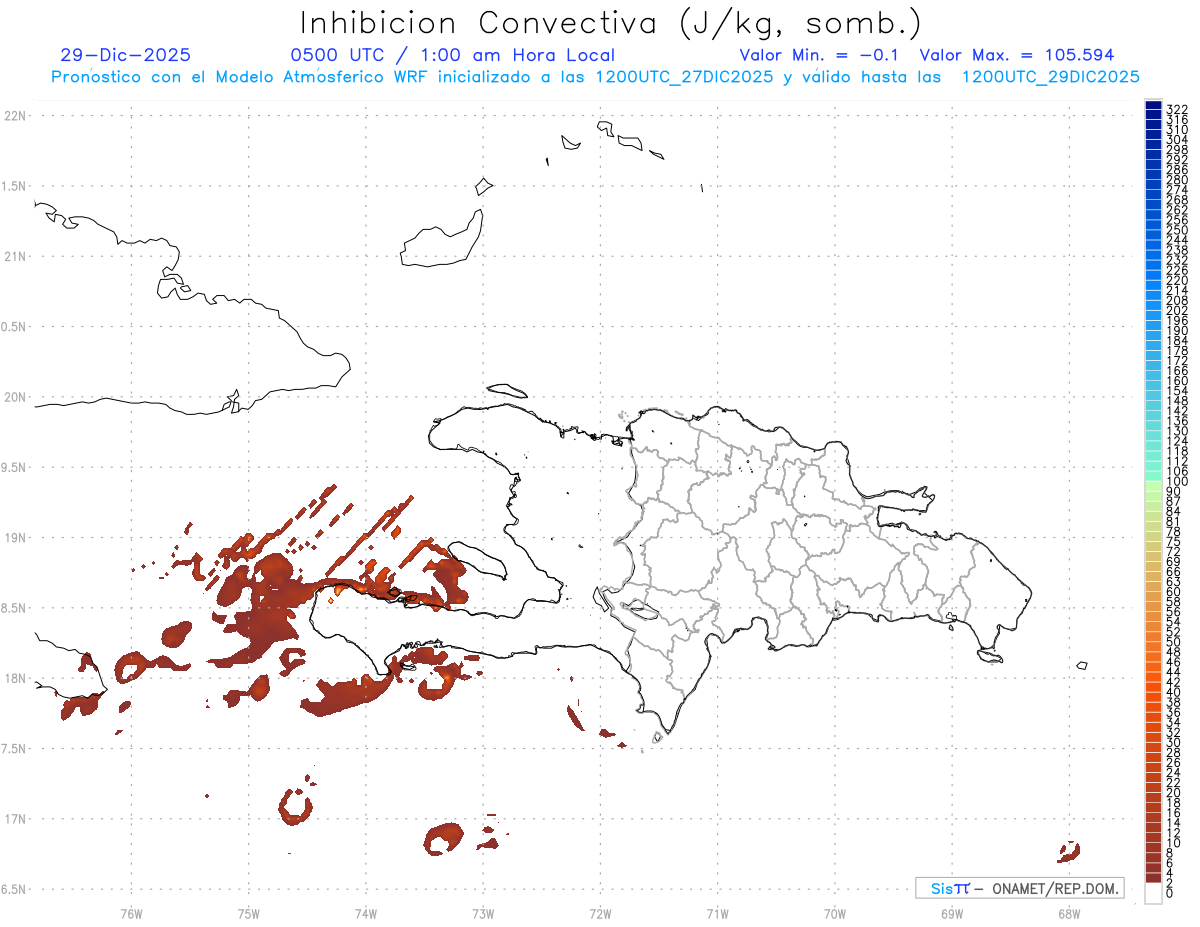The width and height of the screenshot is (1200, 927).
Task: Click the 'Valor Min. = -0.1' text
Action: pos(820,56)
